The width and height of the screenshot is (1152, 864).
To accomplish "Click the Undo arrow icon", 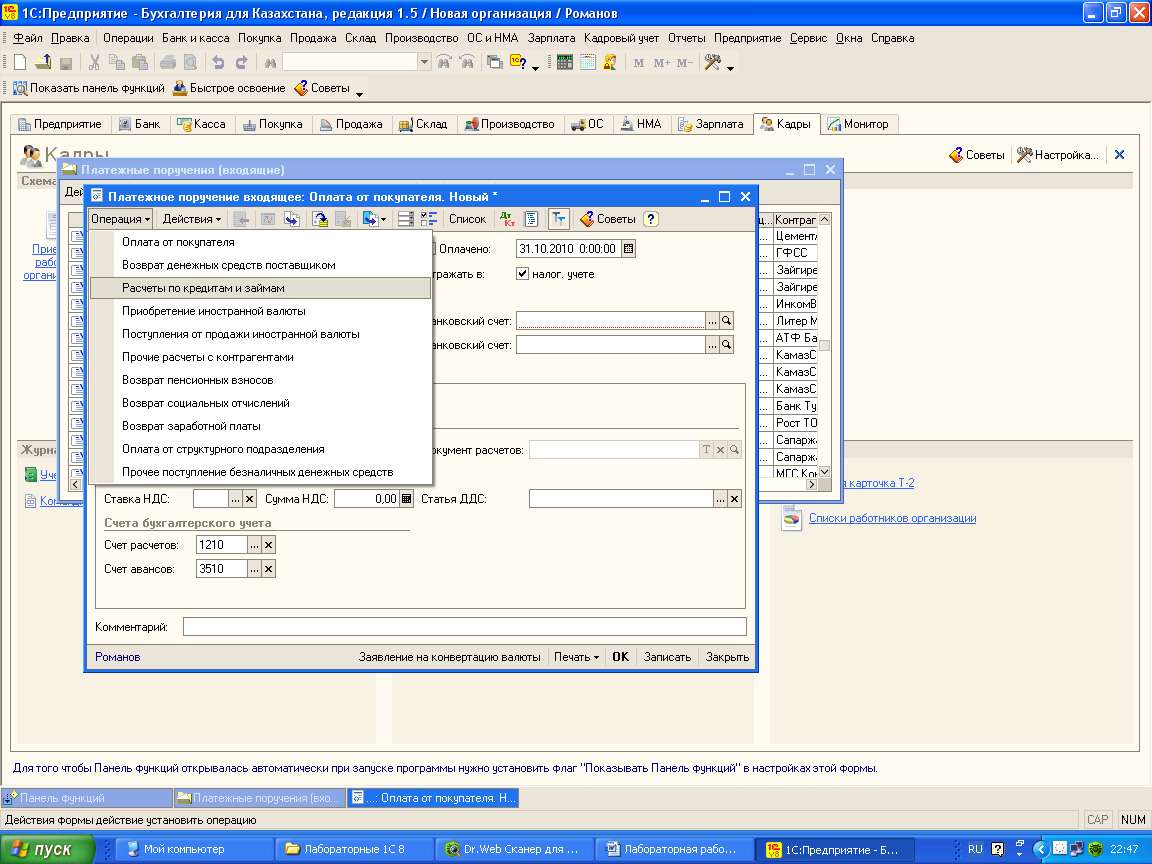I will (x=218, y=63).
